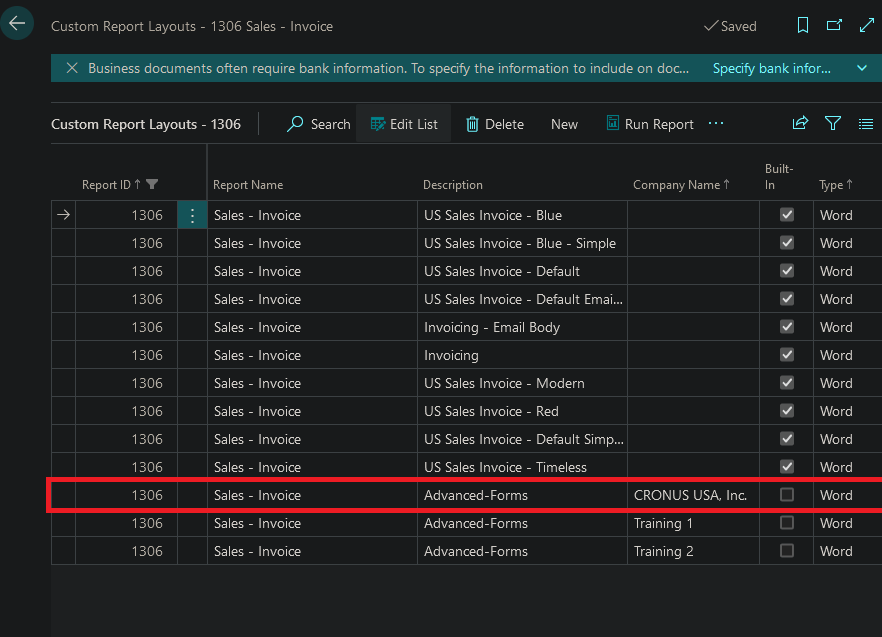The image size is (882, 637).
Task: Toggle Built-In checkbox for CRONUS USA row
Action: point(787,495)
